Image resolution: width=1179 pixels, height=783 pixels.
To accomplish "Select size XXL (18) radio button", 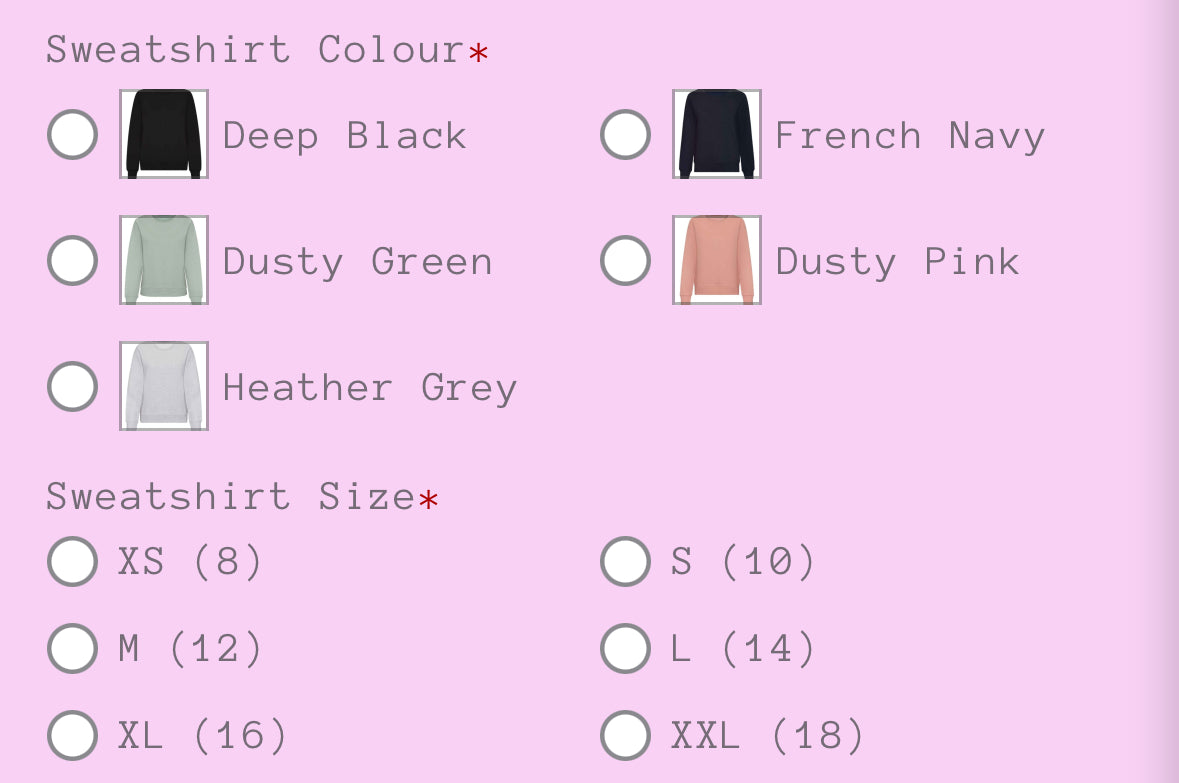I will tap(625, 735).
